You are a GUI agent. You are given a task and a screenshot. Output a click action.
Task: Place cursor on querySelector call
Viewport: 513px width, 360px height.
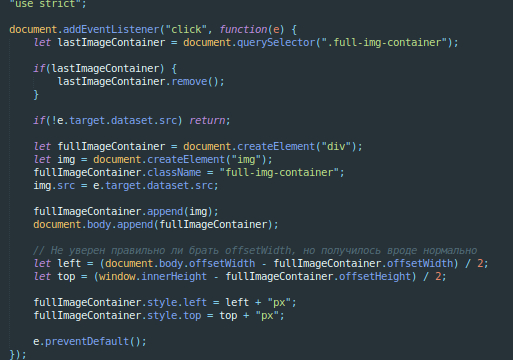coord(276,43)
